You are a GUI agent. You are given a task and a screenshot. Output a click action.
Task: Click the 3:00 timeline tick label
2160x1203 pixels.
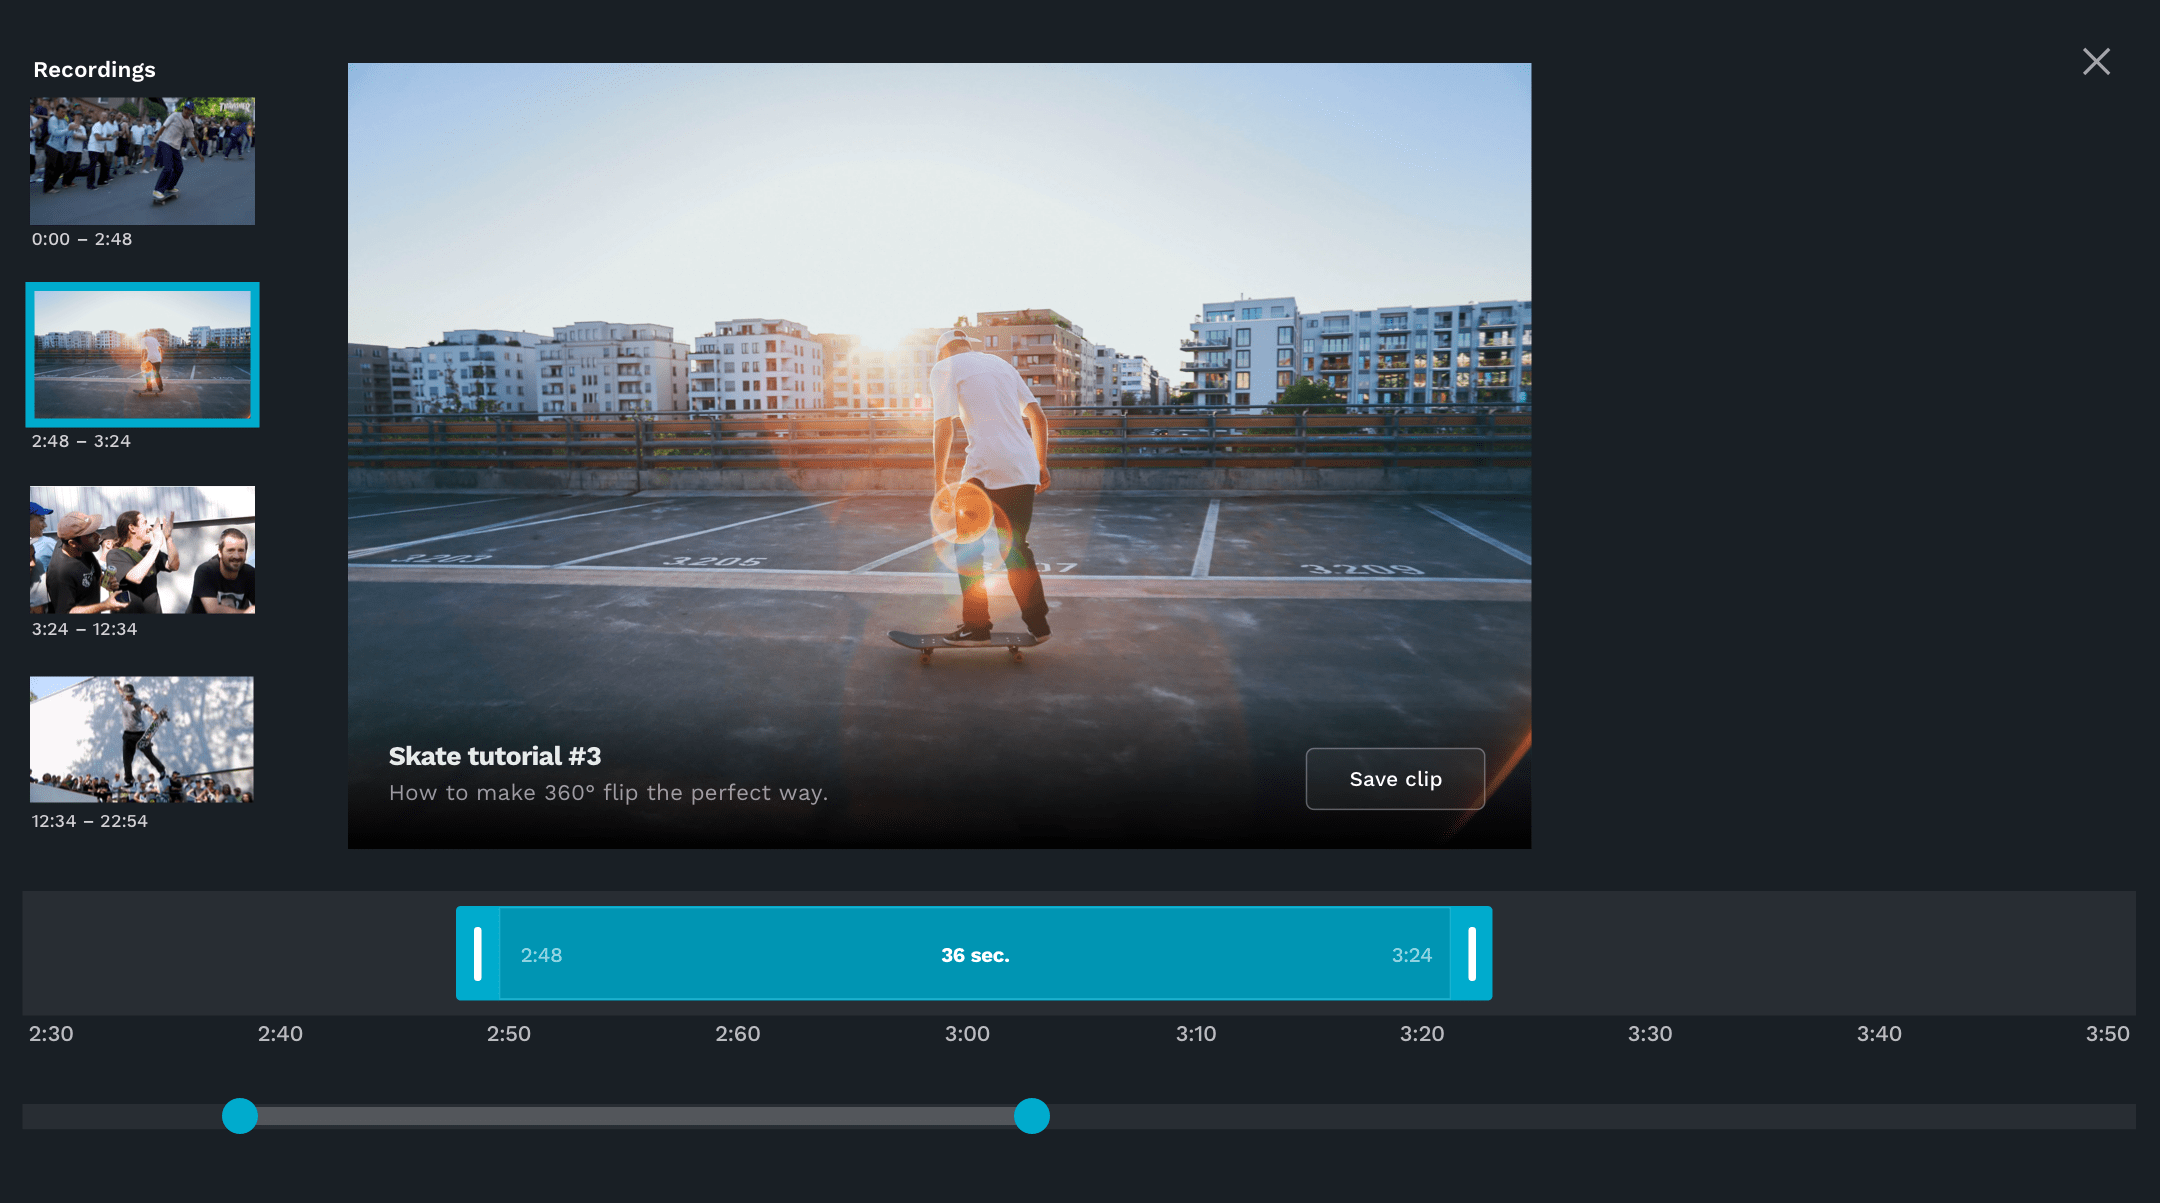(967, 1034)
